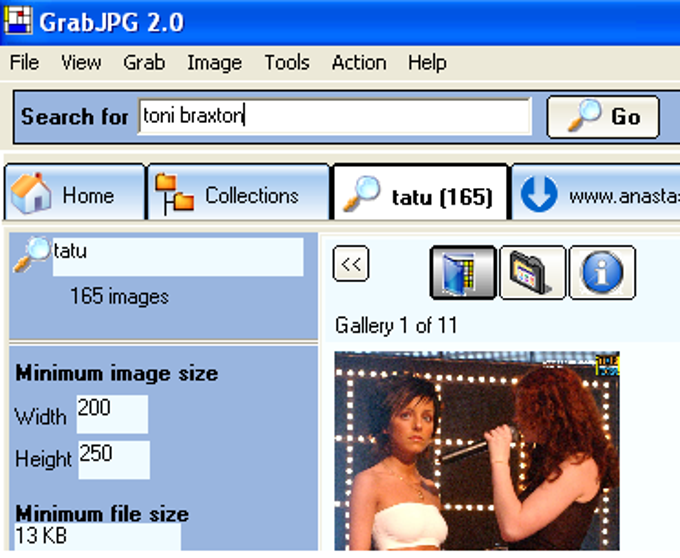Open the Help menu
The image size is (680, 558).
pyautogui.click(x=427, y=63)
